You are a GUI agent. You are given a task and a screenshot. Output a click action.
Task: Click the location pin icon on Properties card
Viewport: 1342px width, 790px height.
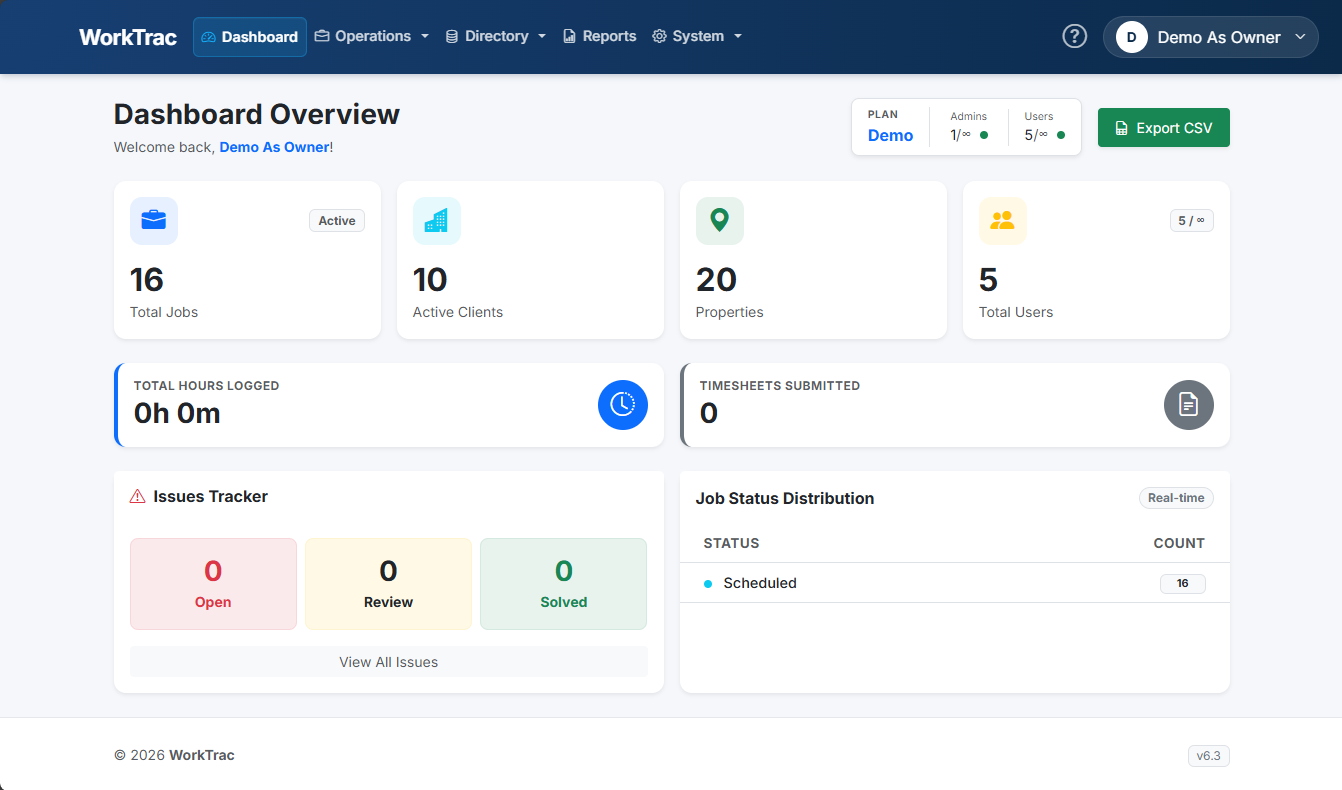719,220
